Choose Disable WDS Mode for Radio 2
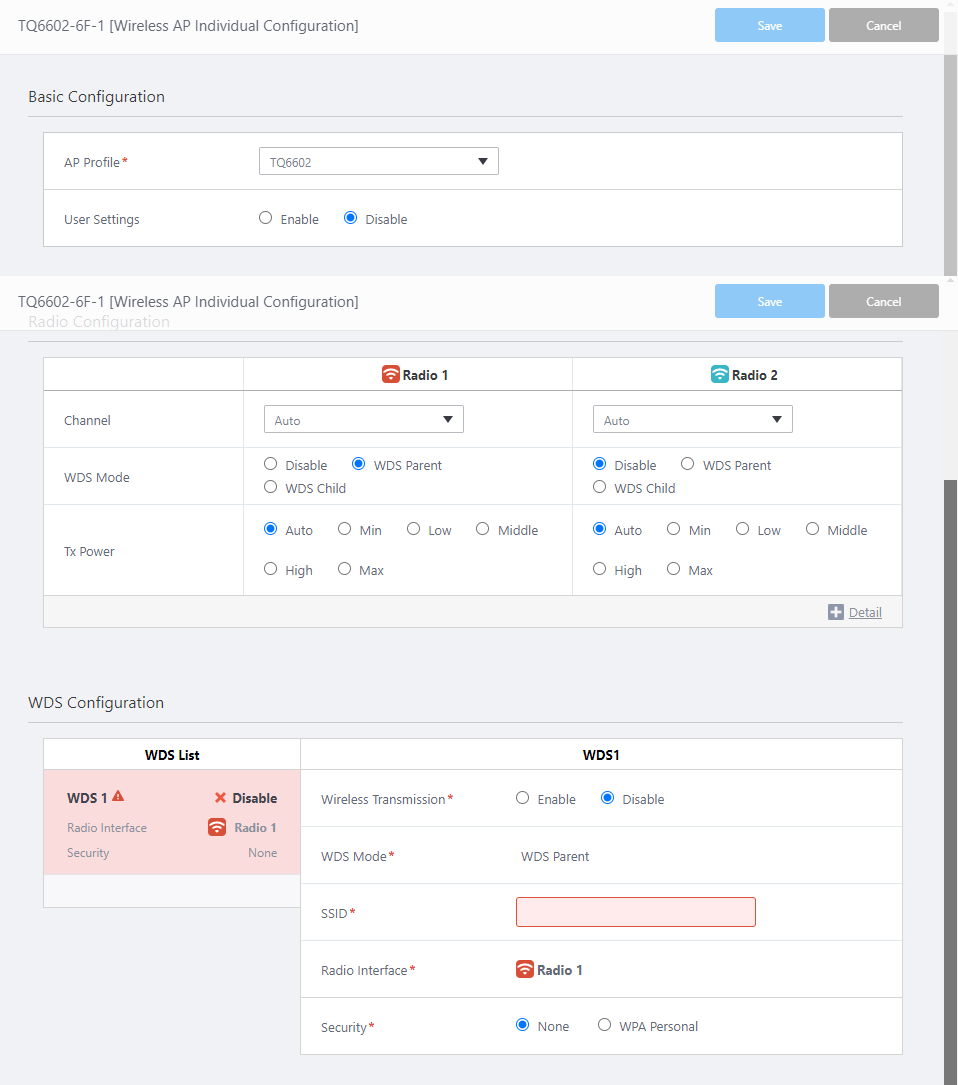Viewport: 958px width, 1085px height. 599,464
